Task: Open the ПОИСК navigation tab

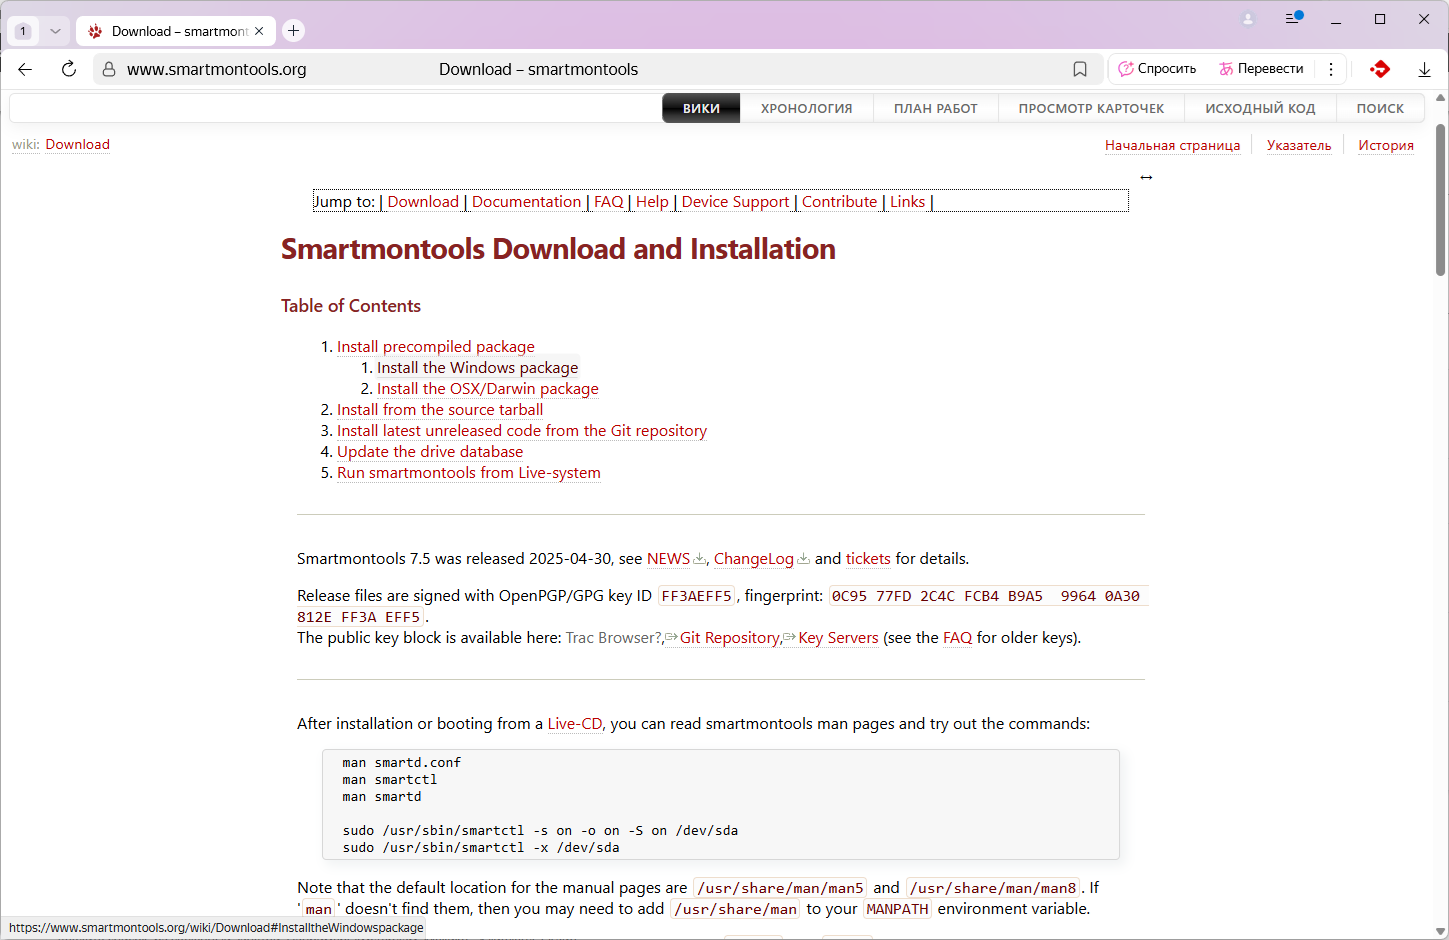Action: [x=1380, y=108]
